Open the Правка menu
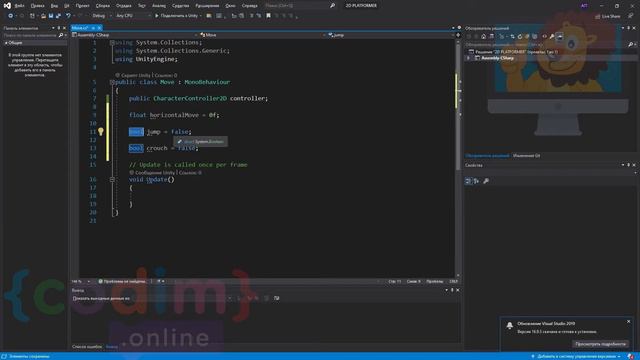This screenshot has width=640, height=360. pyautogui.click(x=37, y=6)
